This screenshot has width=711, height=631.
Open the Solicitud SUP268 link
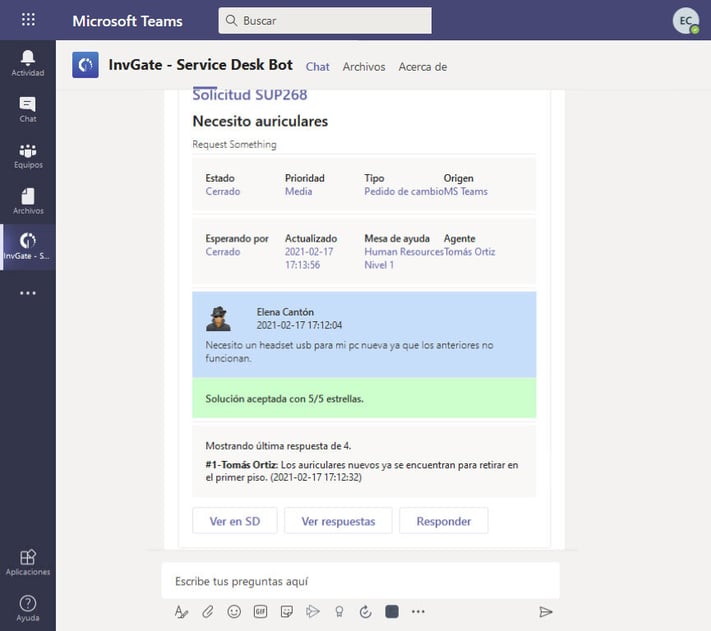pos(250,95)
